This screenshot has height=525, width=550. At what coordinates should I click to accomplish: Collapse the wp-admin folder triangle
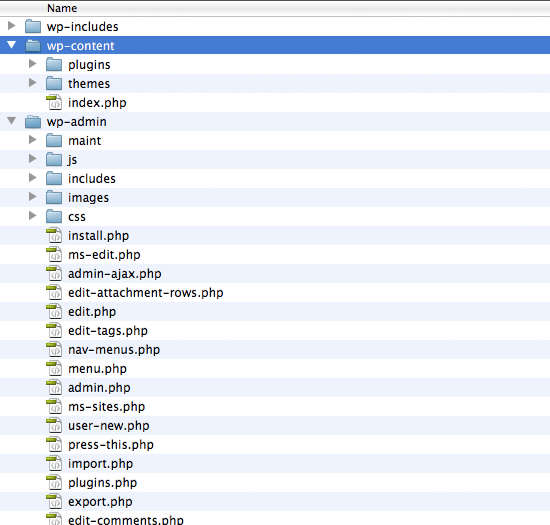12,121
